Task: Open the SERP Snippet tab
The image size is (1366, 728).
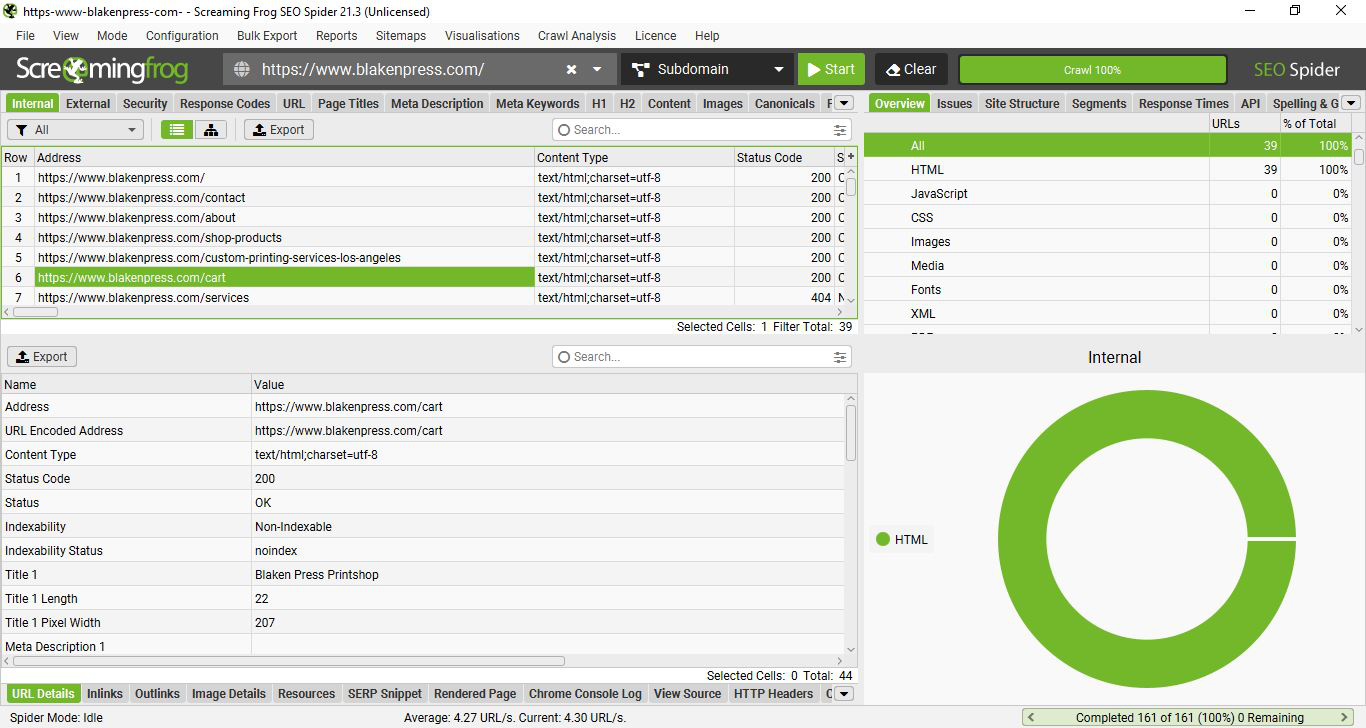Action: [x=385, y=694]
